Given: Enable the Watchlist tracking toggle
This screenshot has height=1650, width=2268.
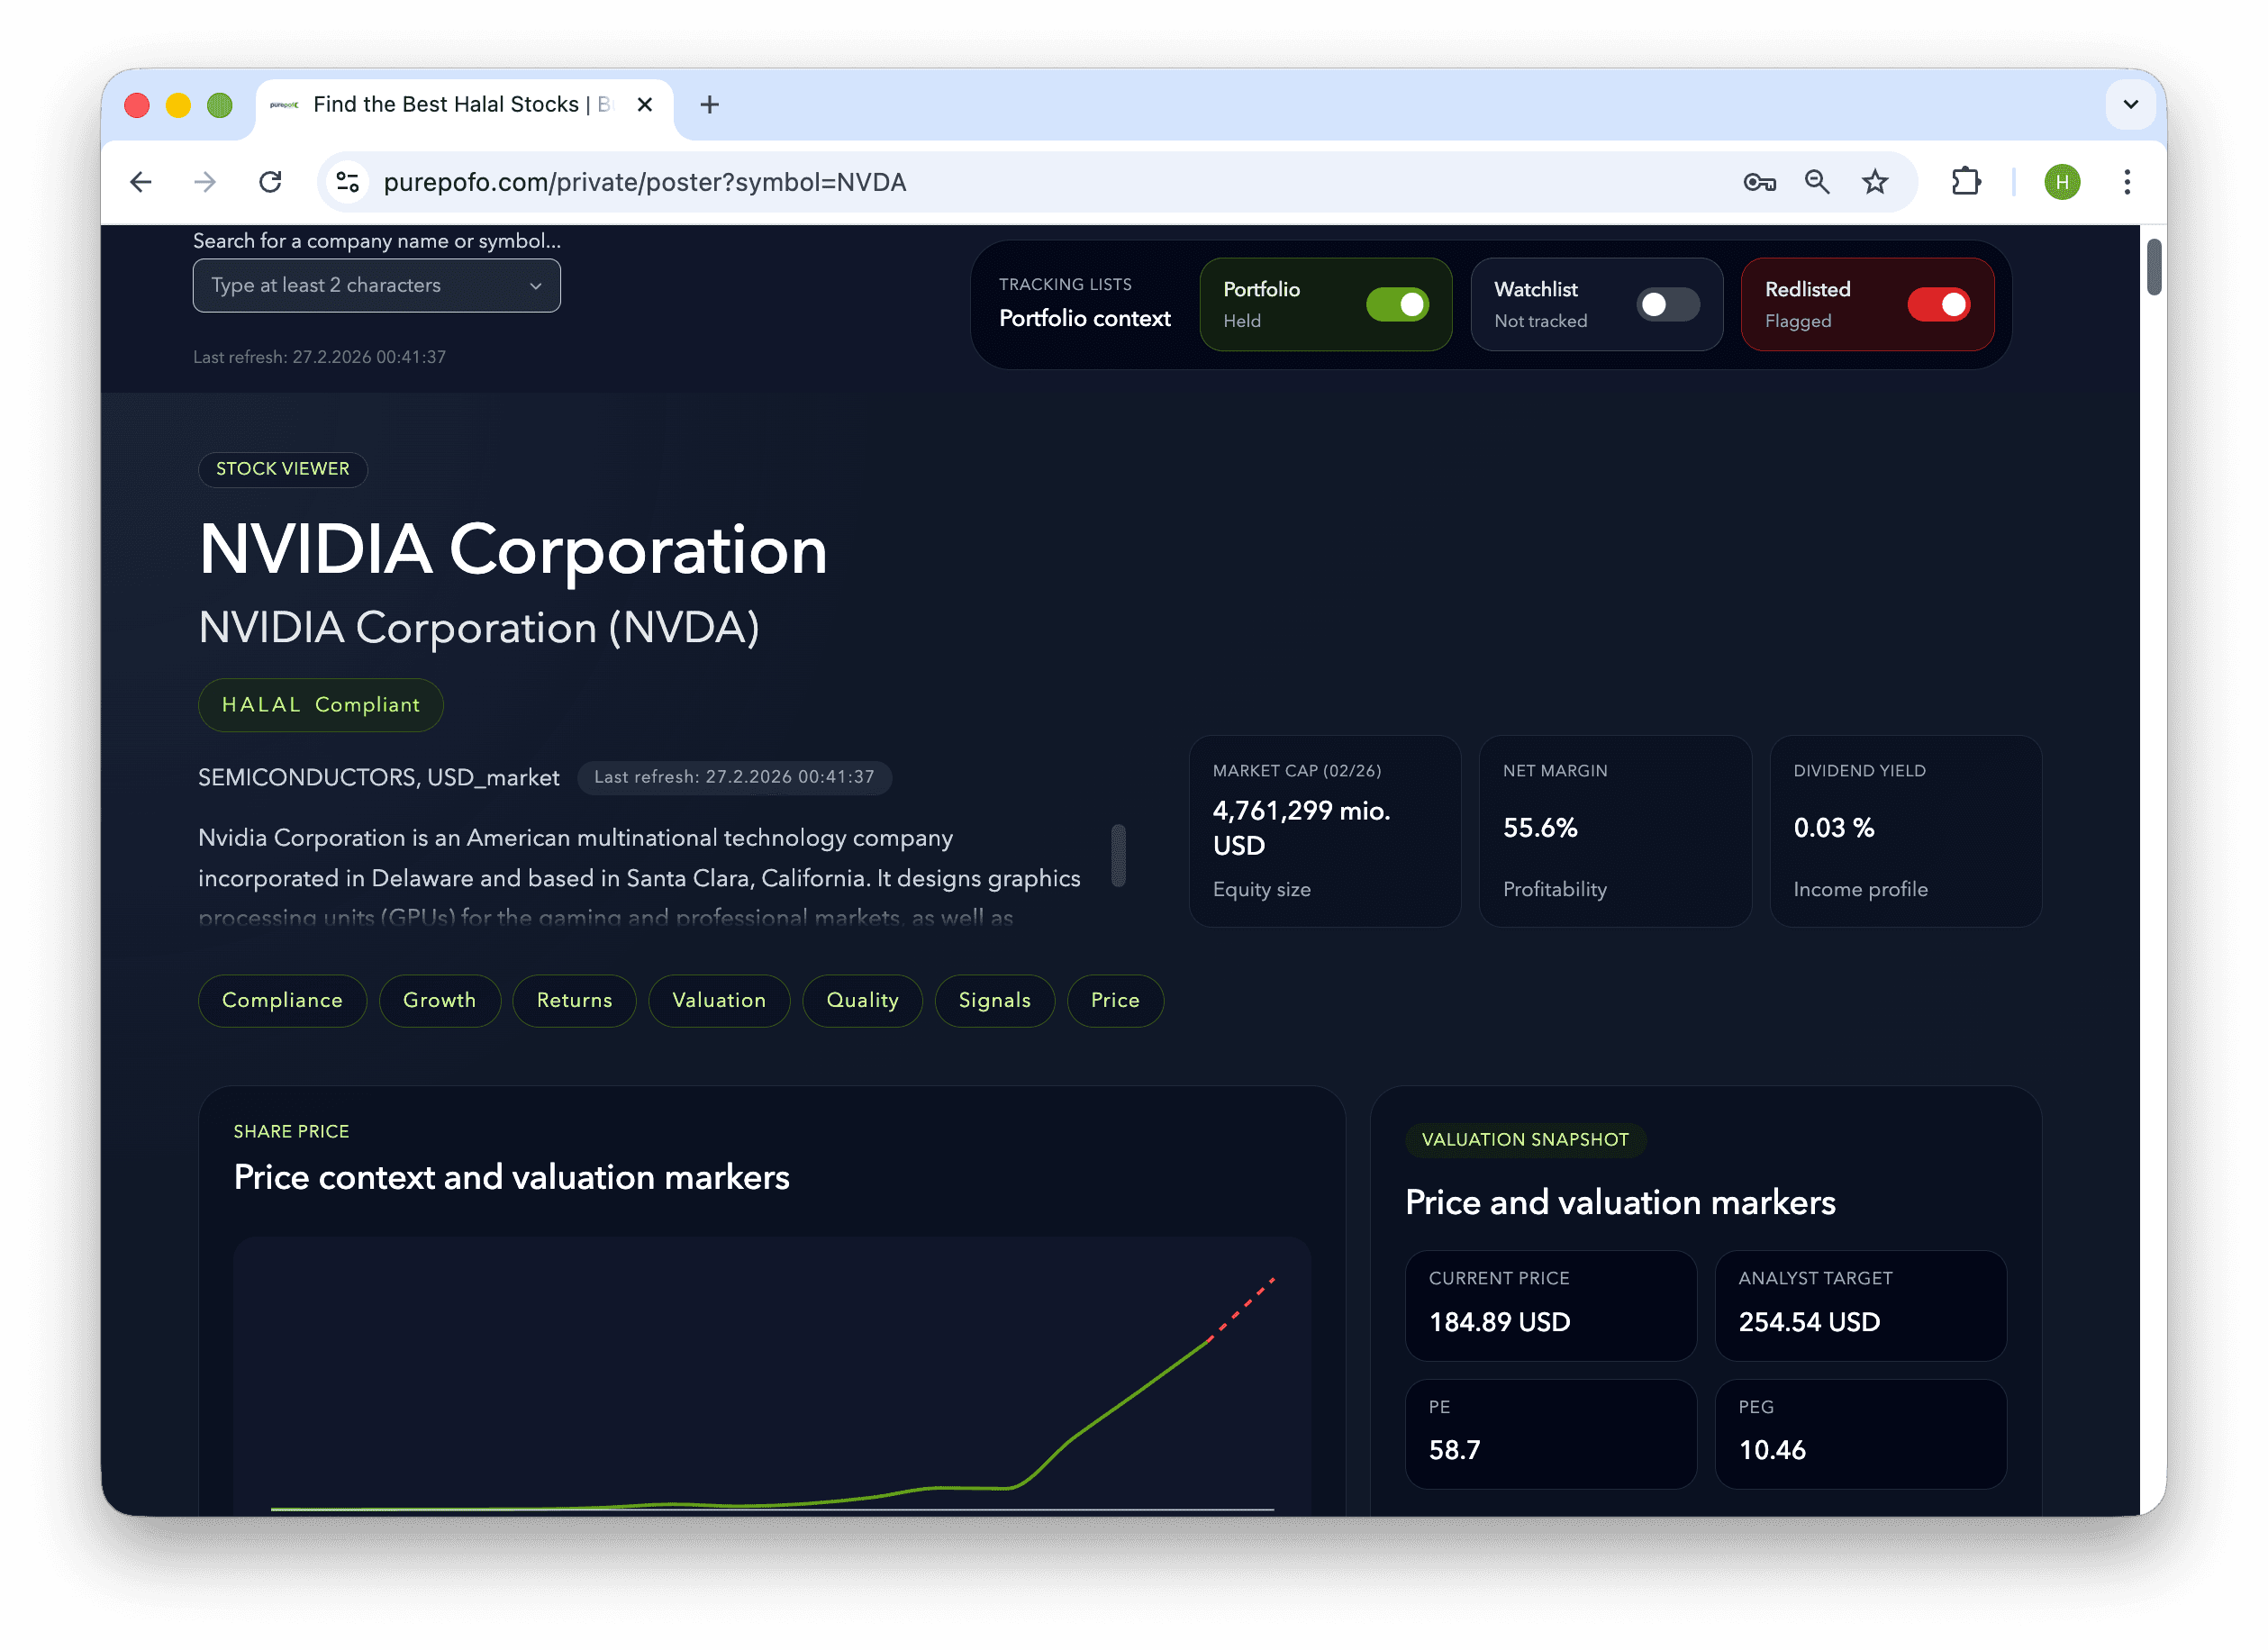Looking at the screenshot, I should click(x=1666, y=304).
